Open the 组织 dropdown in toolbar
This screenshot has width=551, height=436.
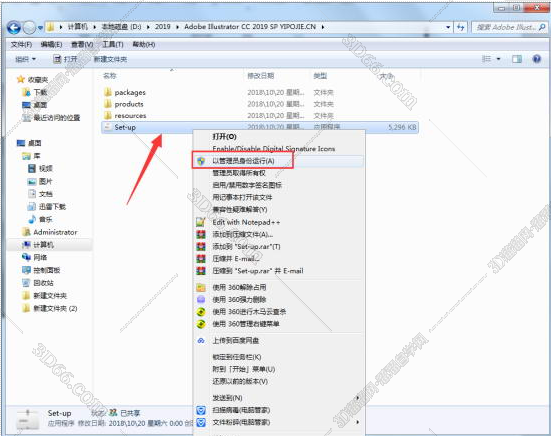click(x=26, y=59)
